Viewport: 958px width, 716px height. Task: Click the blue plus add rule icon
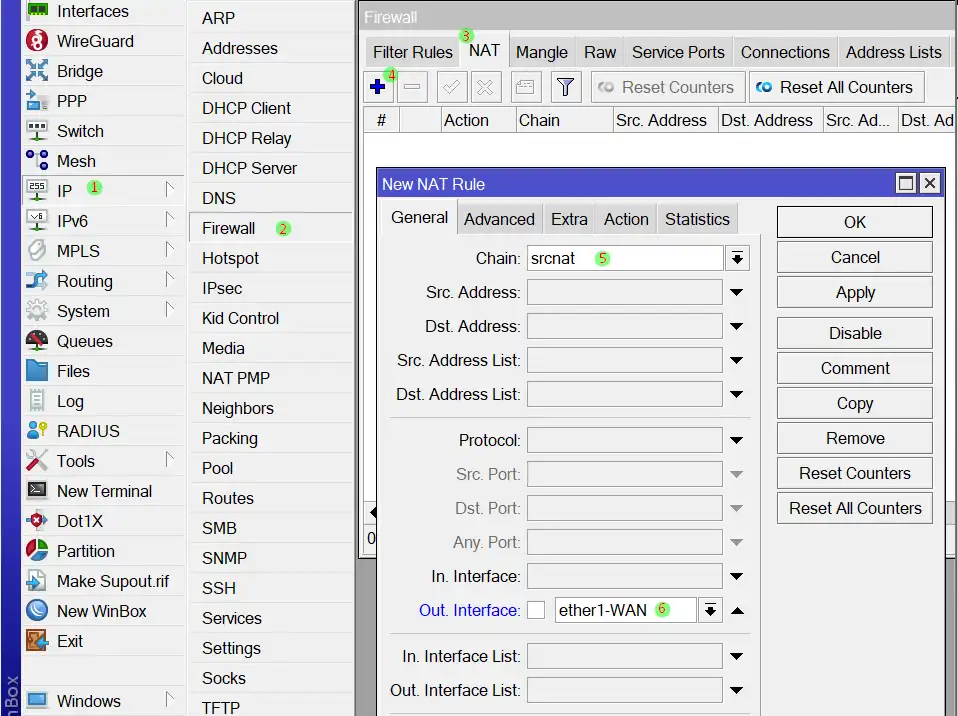point(378,88)
